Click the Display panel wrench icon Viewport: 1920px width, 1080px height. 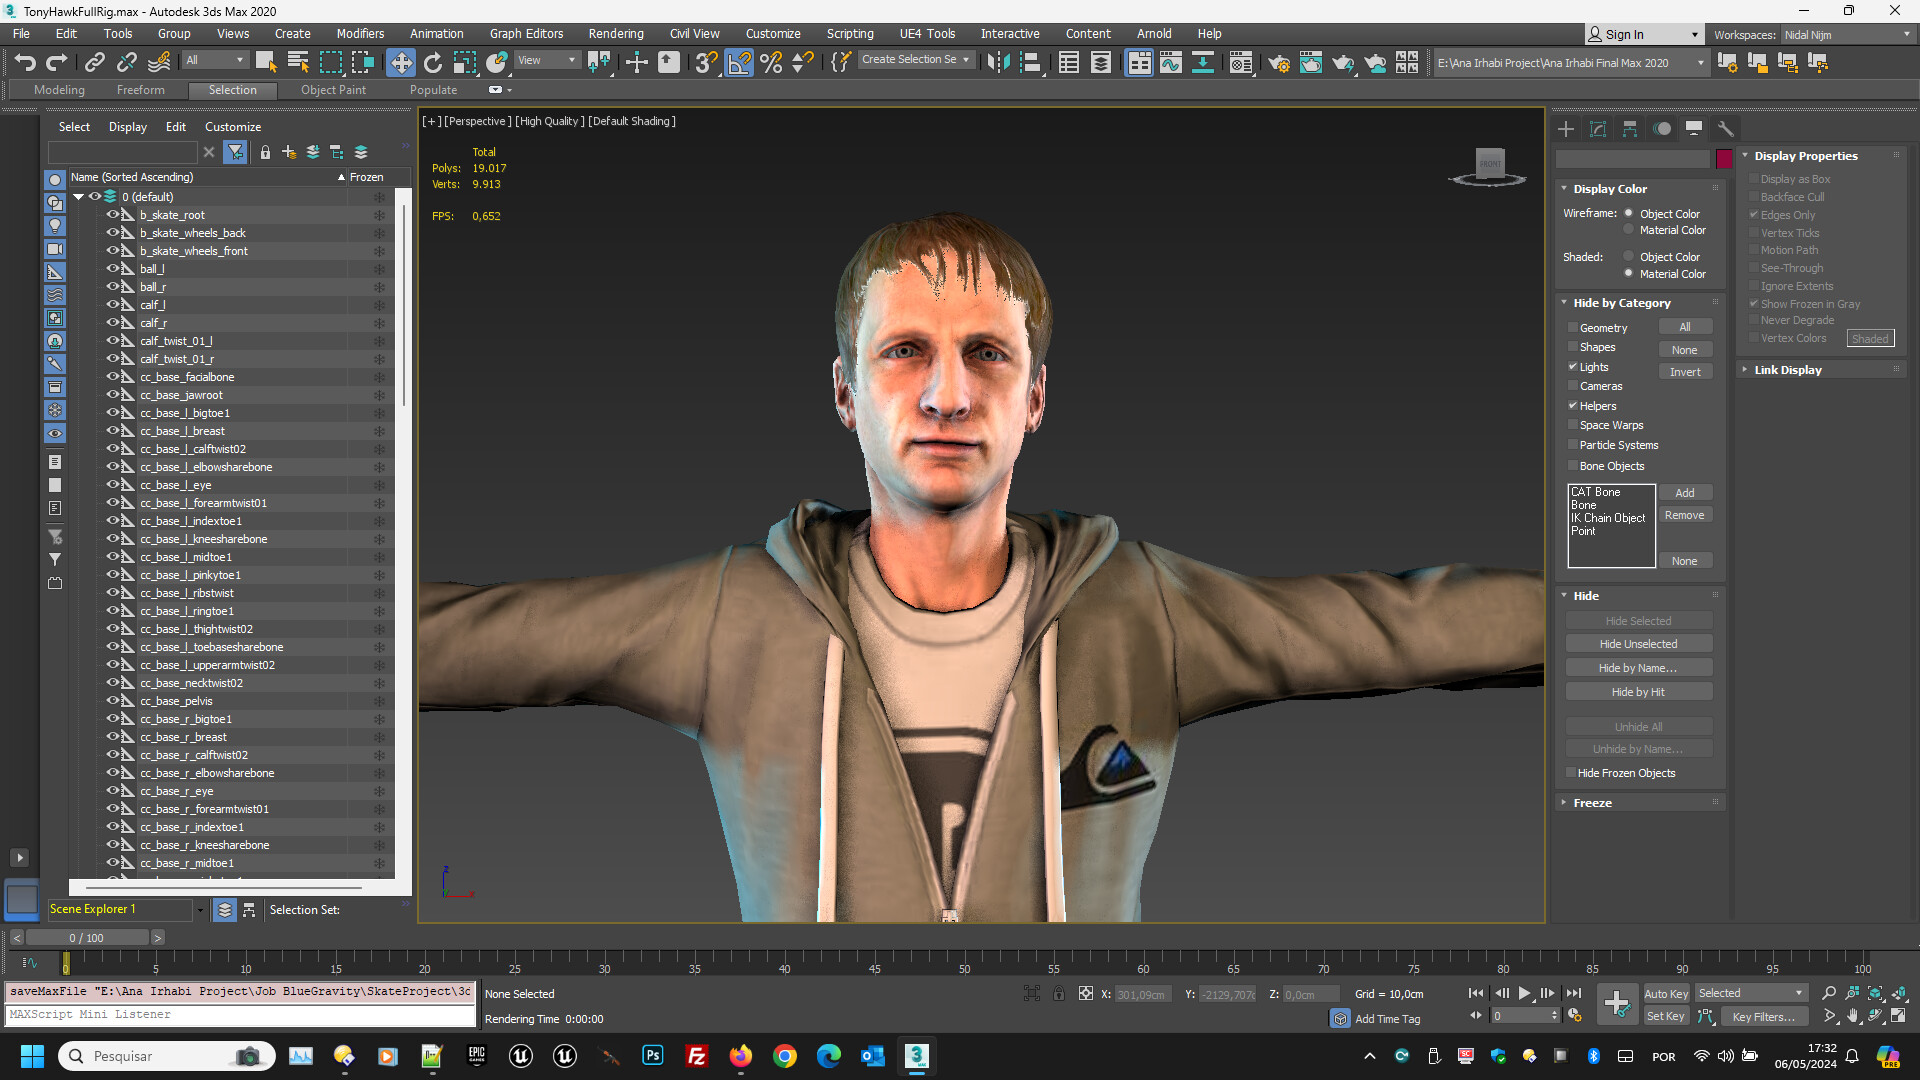pos(1725,128)
